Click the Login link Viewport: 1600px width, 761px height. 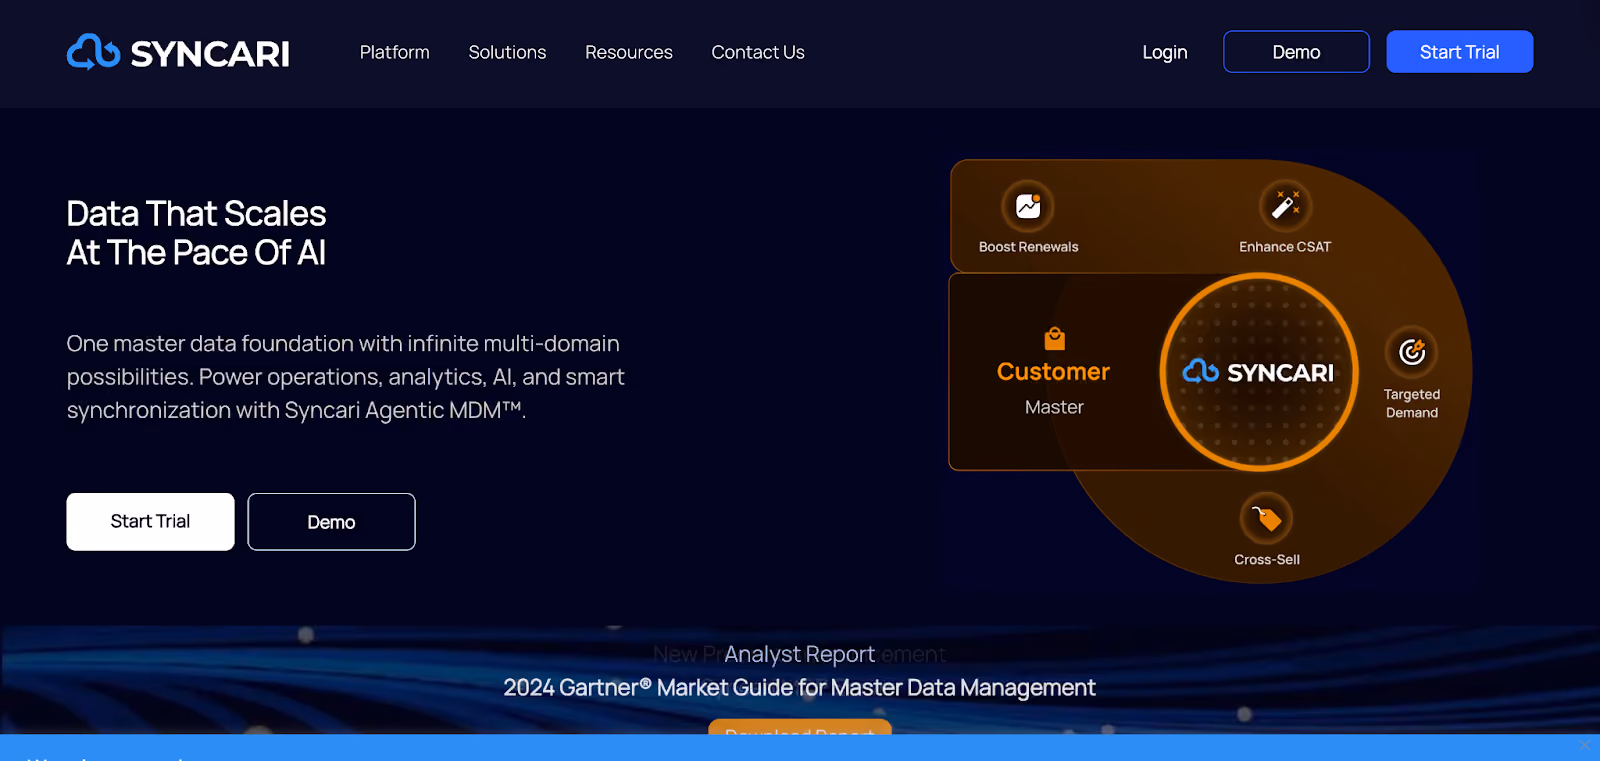pyautogui.click(x=1165, y=52)
